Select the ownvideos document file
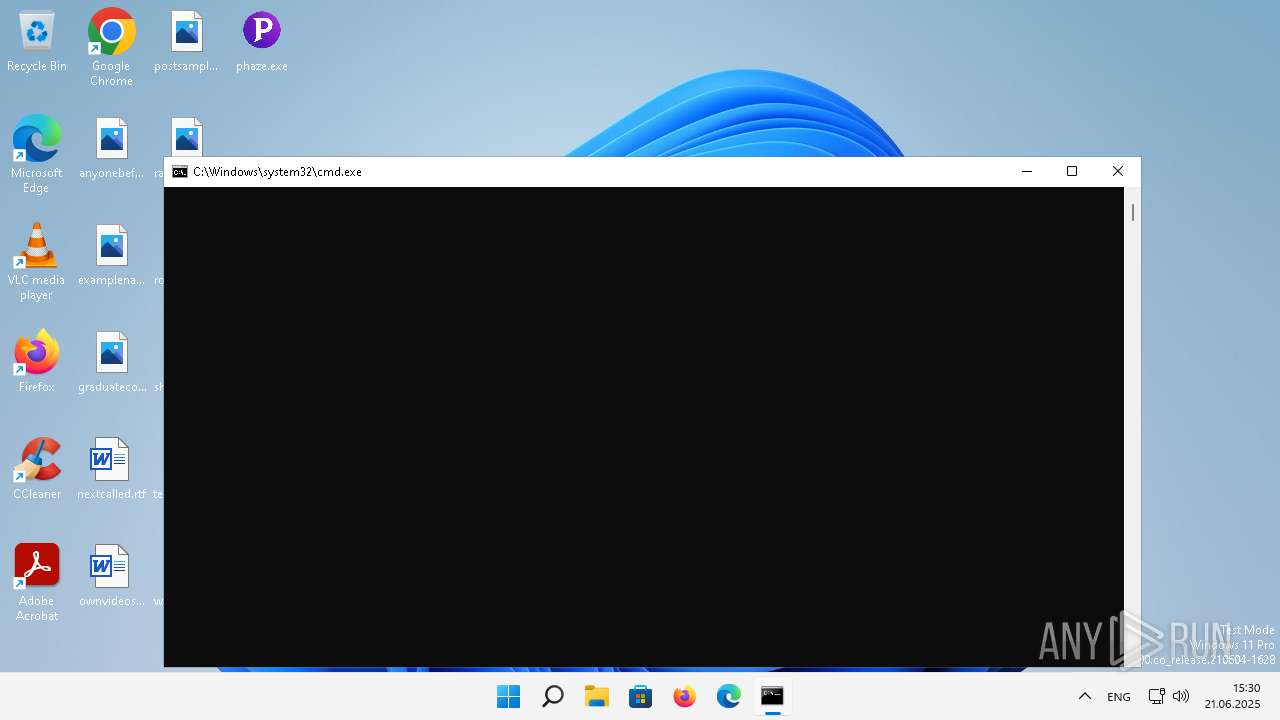This screenshot has width=1280, height=720. click(111, 577)
